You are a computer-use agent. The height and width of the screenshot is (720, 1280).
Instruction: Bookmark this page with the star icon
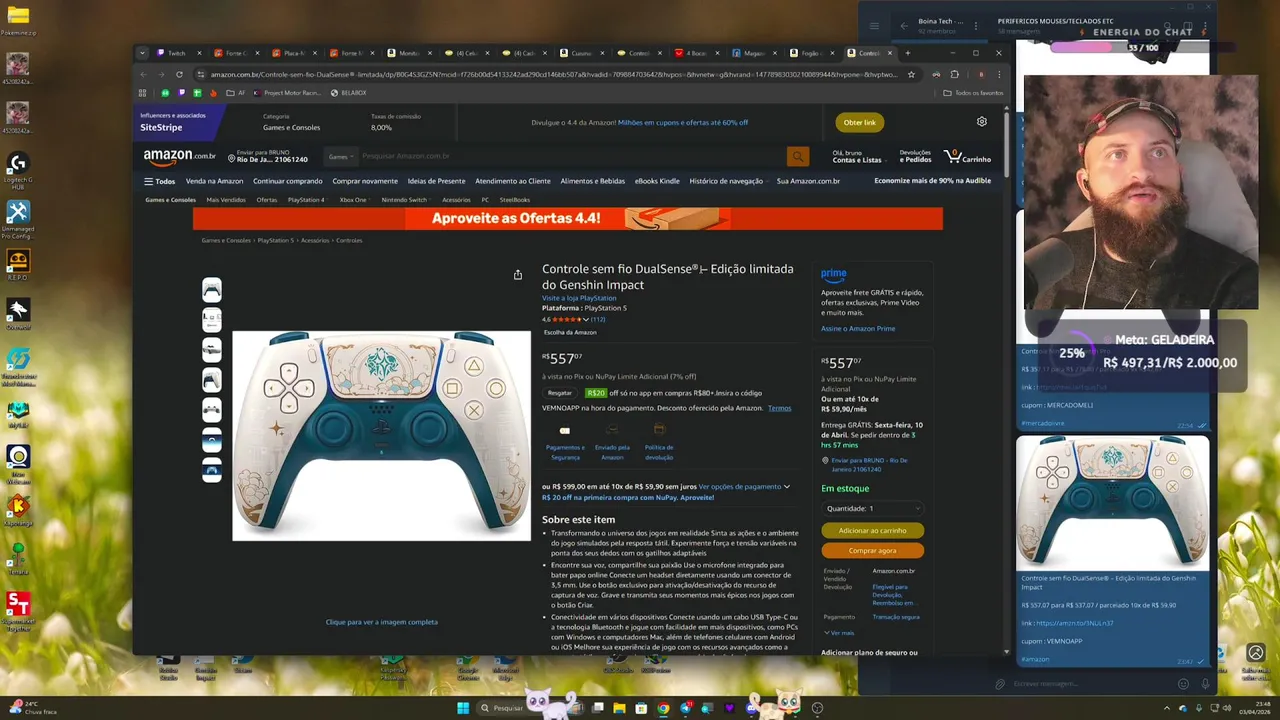coord(911,74)
